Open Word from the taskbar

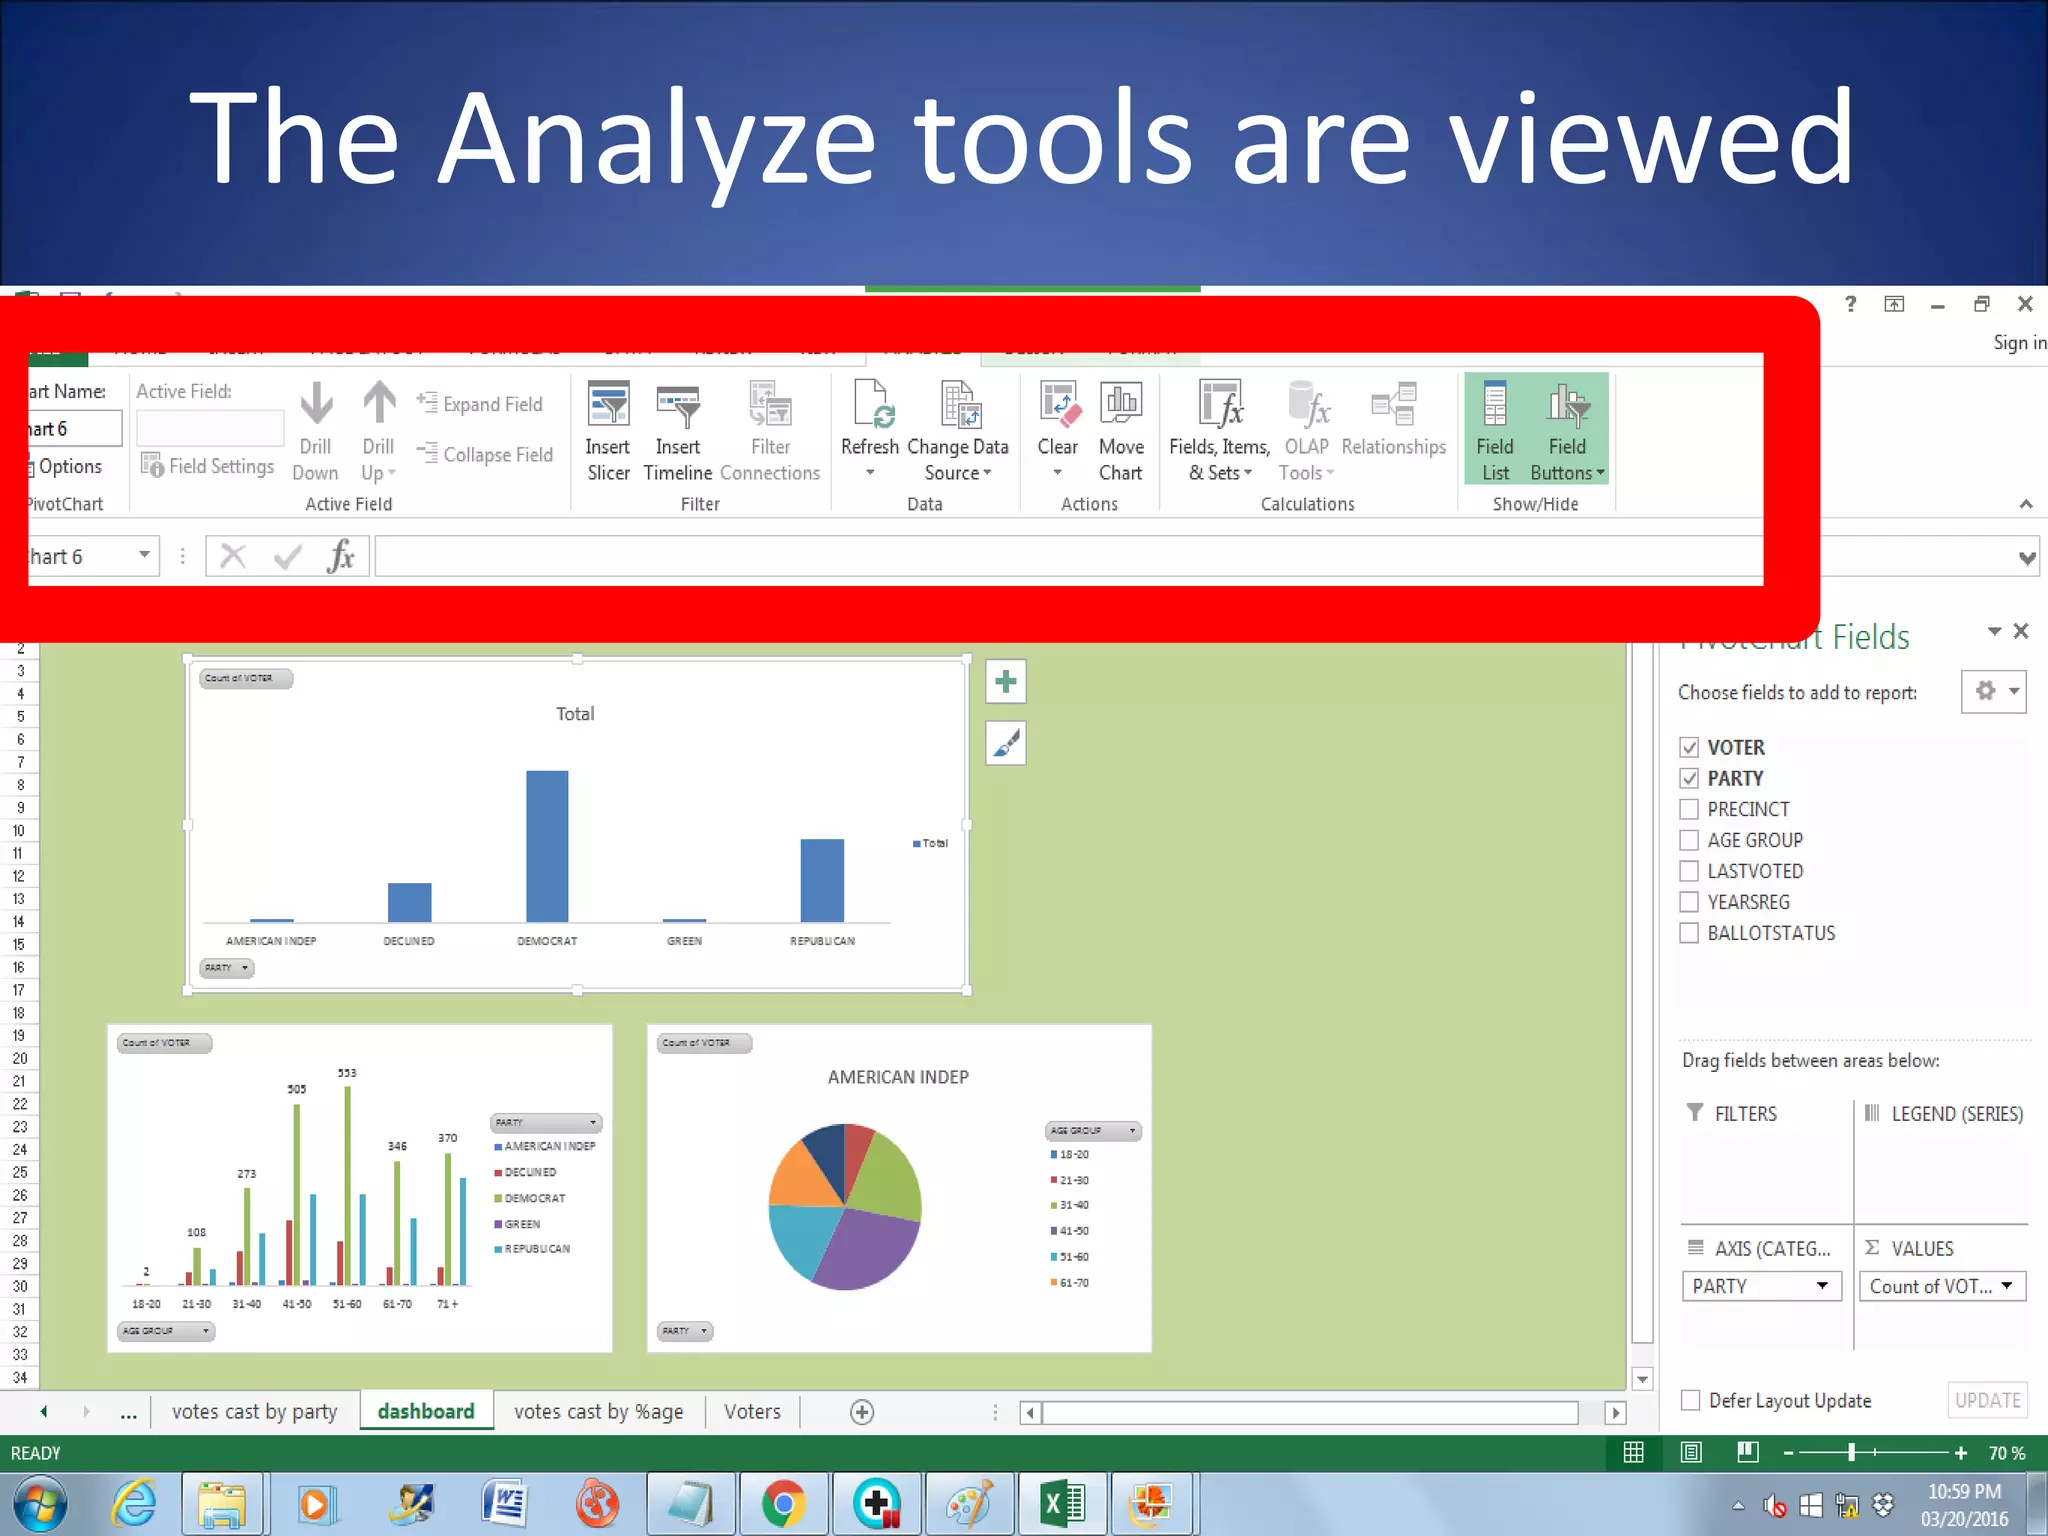505,1503
